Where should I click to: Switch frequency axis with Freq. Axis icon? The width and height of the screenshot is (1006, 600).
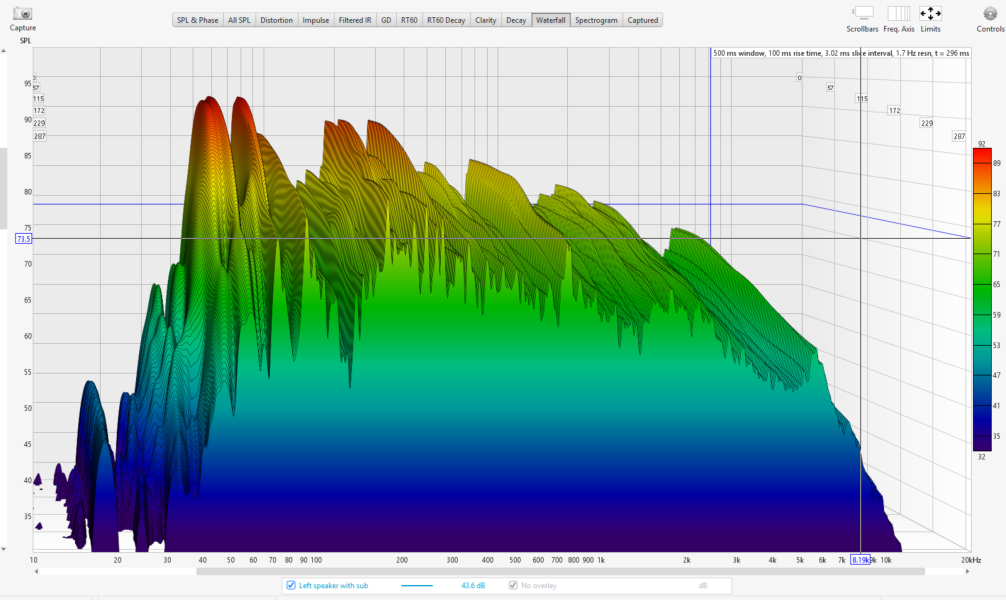(898, 13)
